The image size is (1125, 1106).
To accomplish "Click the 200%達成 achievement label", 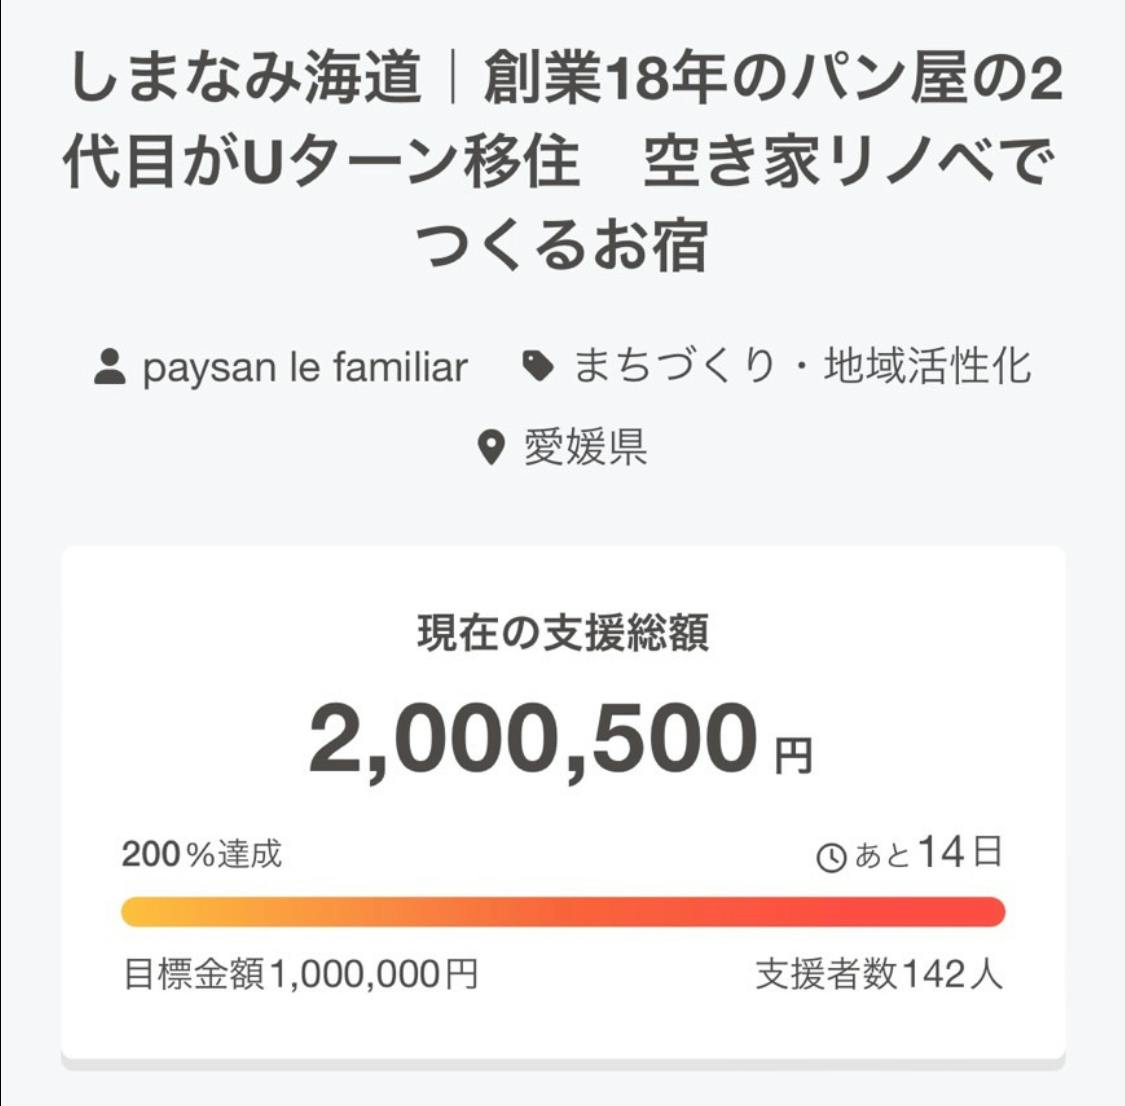I will click(202, 855).
